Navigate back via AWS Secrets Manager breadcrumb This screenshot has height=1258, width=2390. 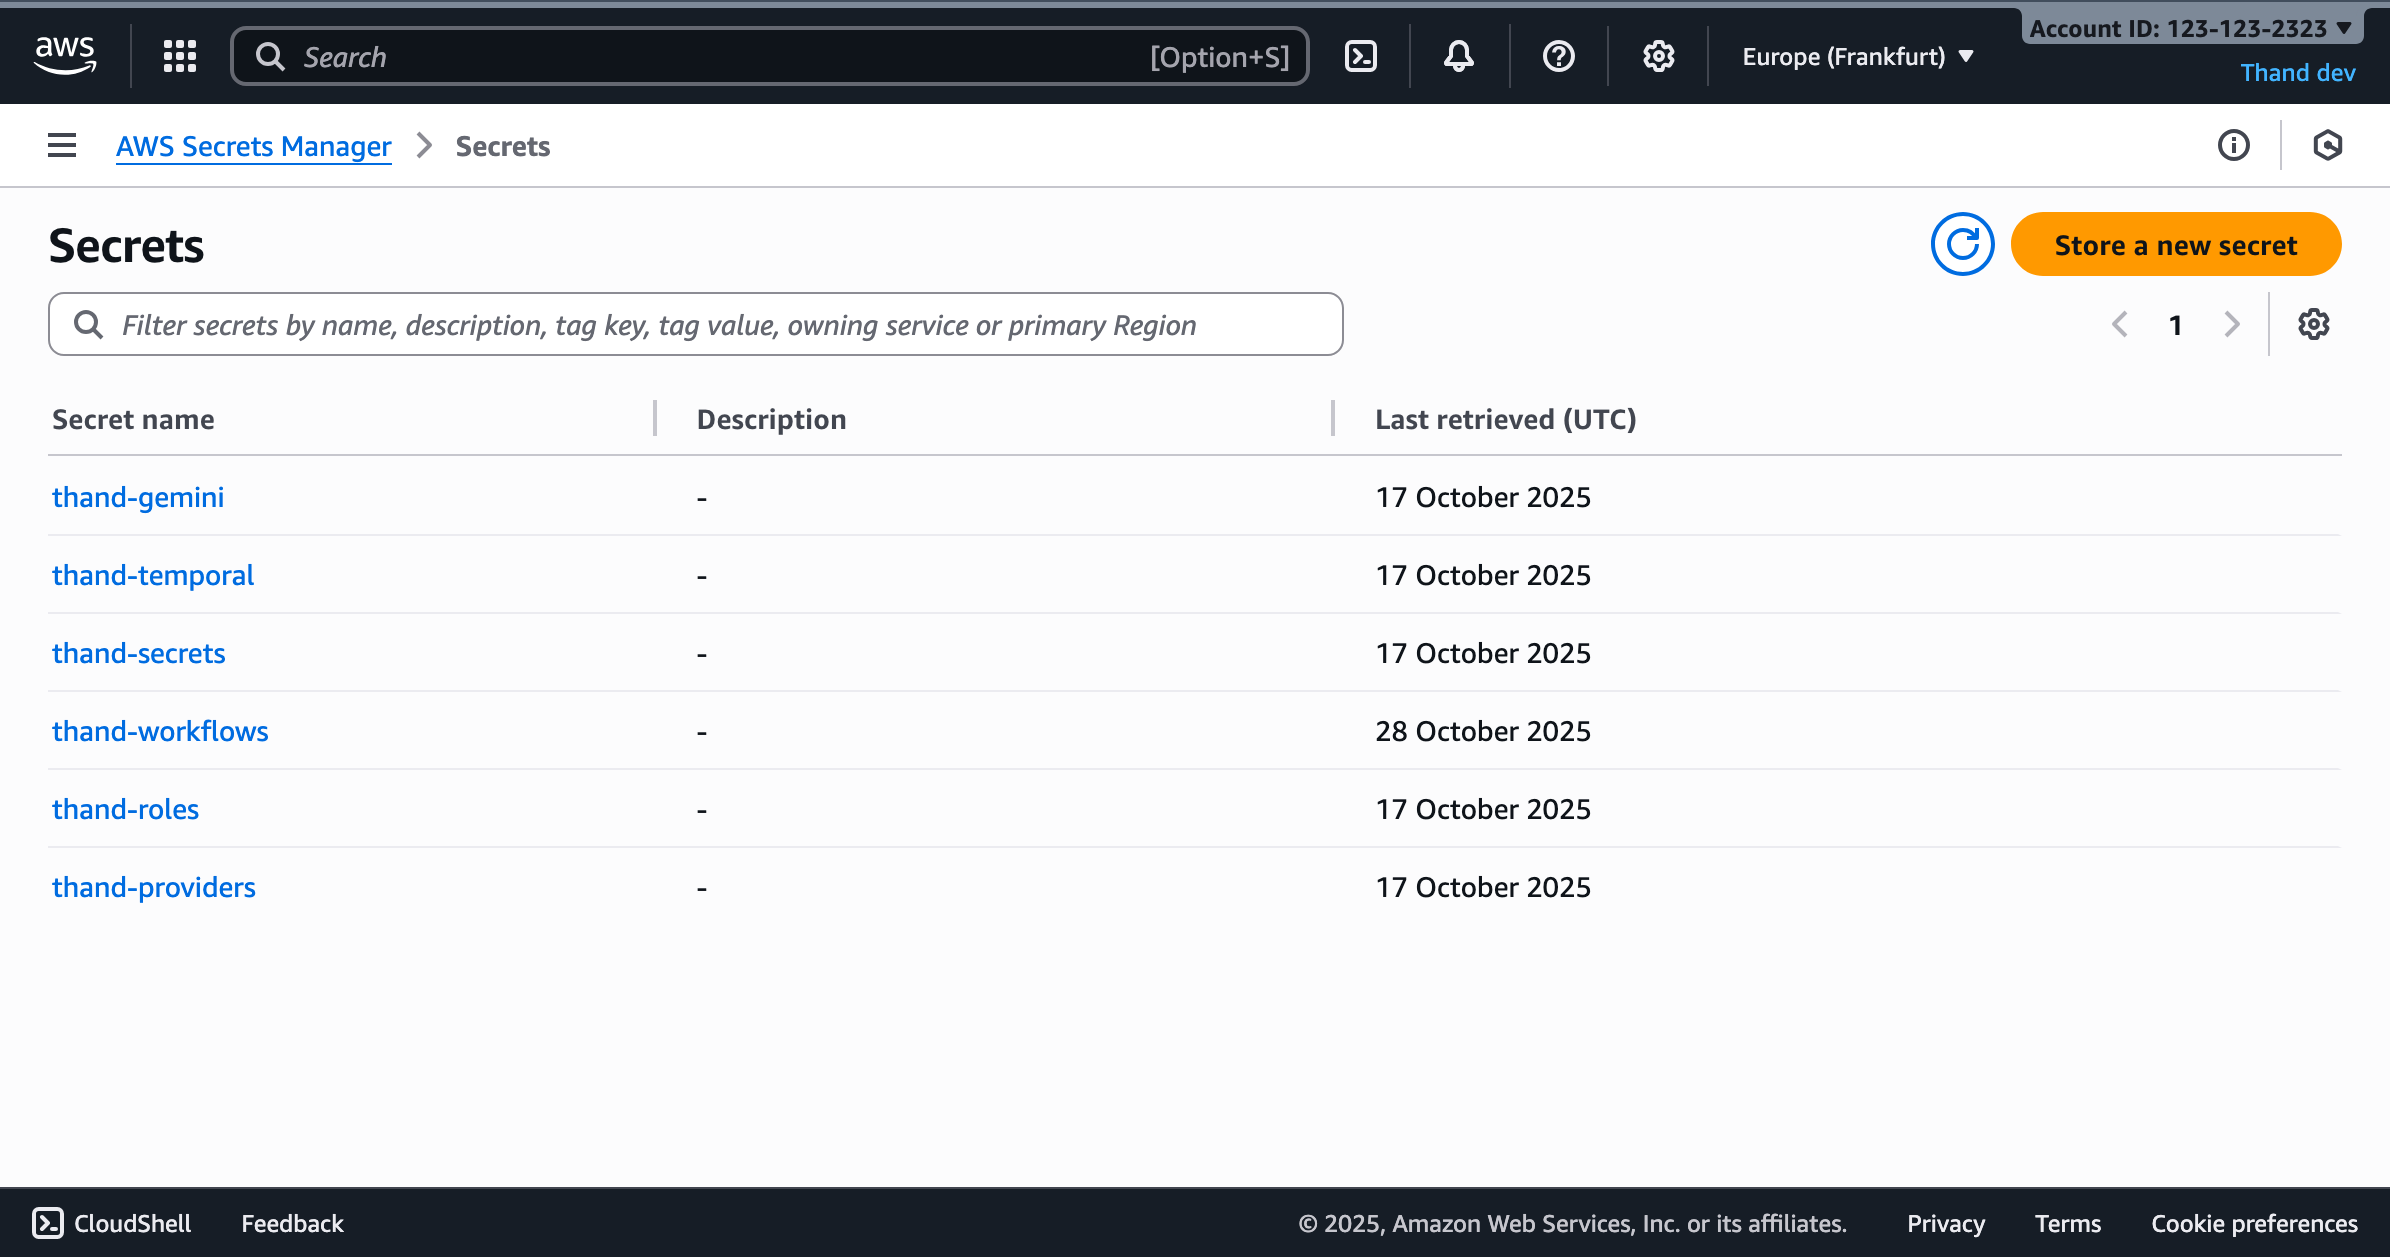[x=253, y=146]
